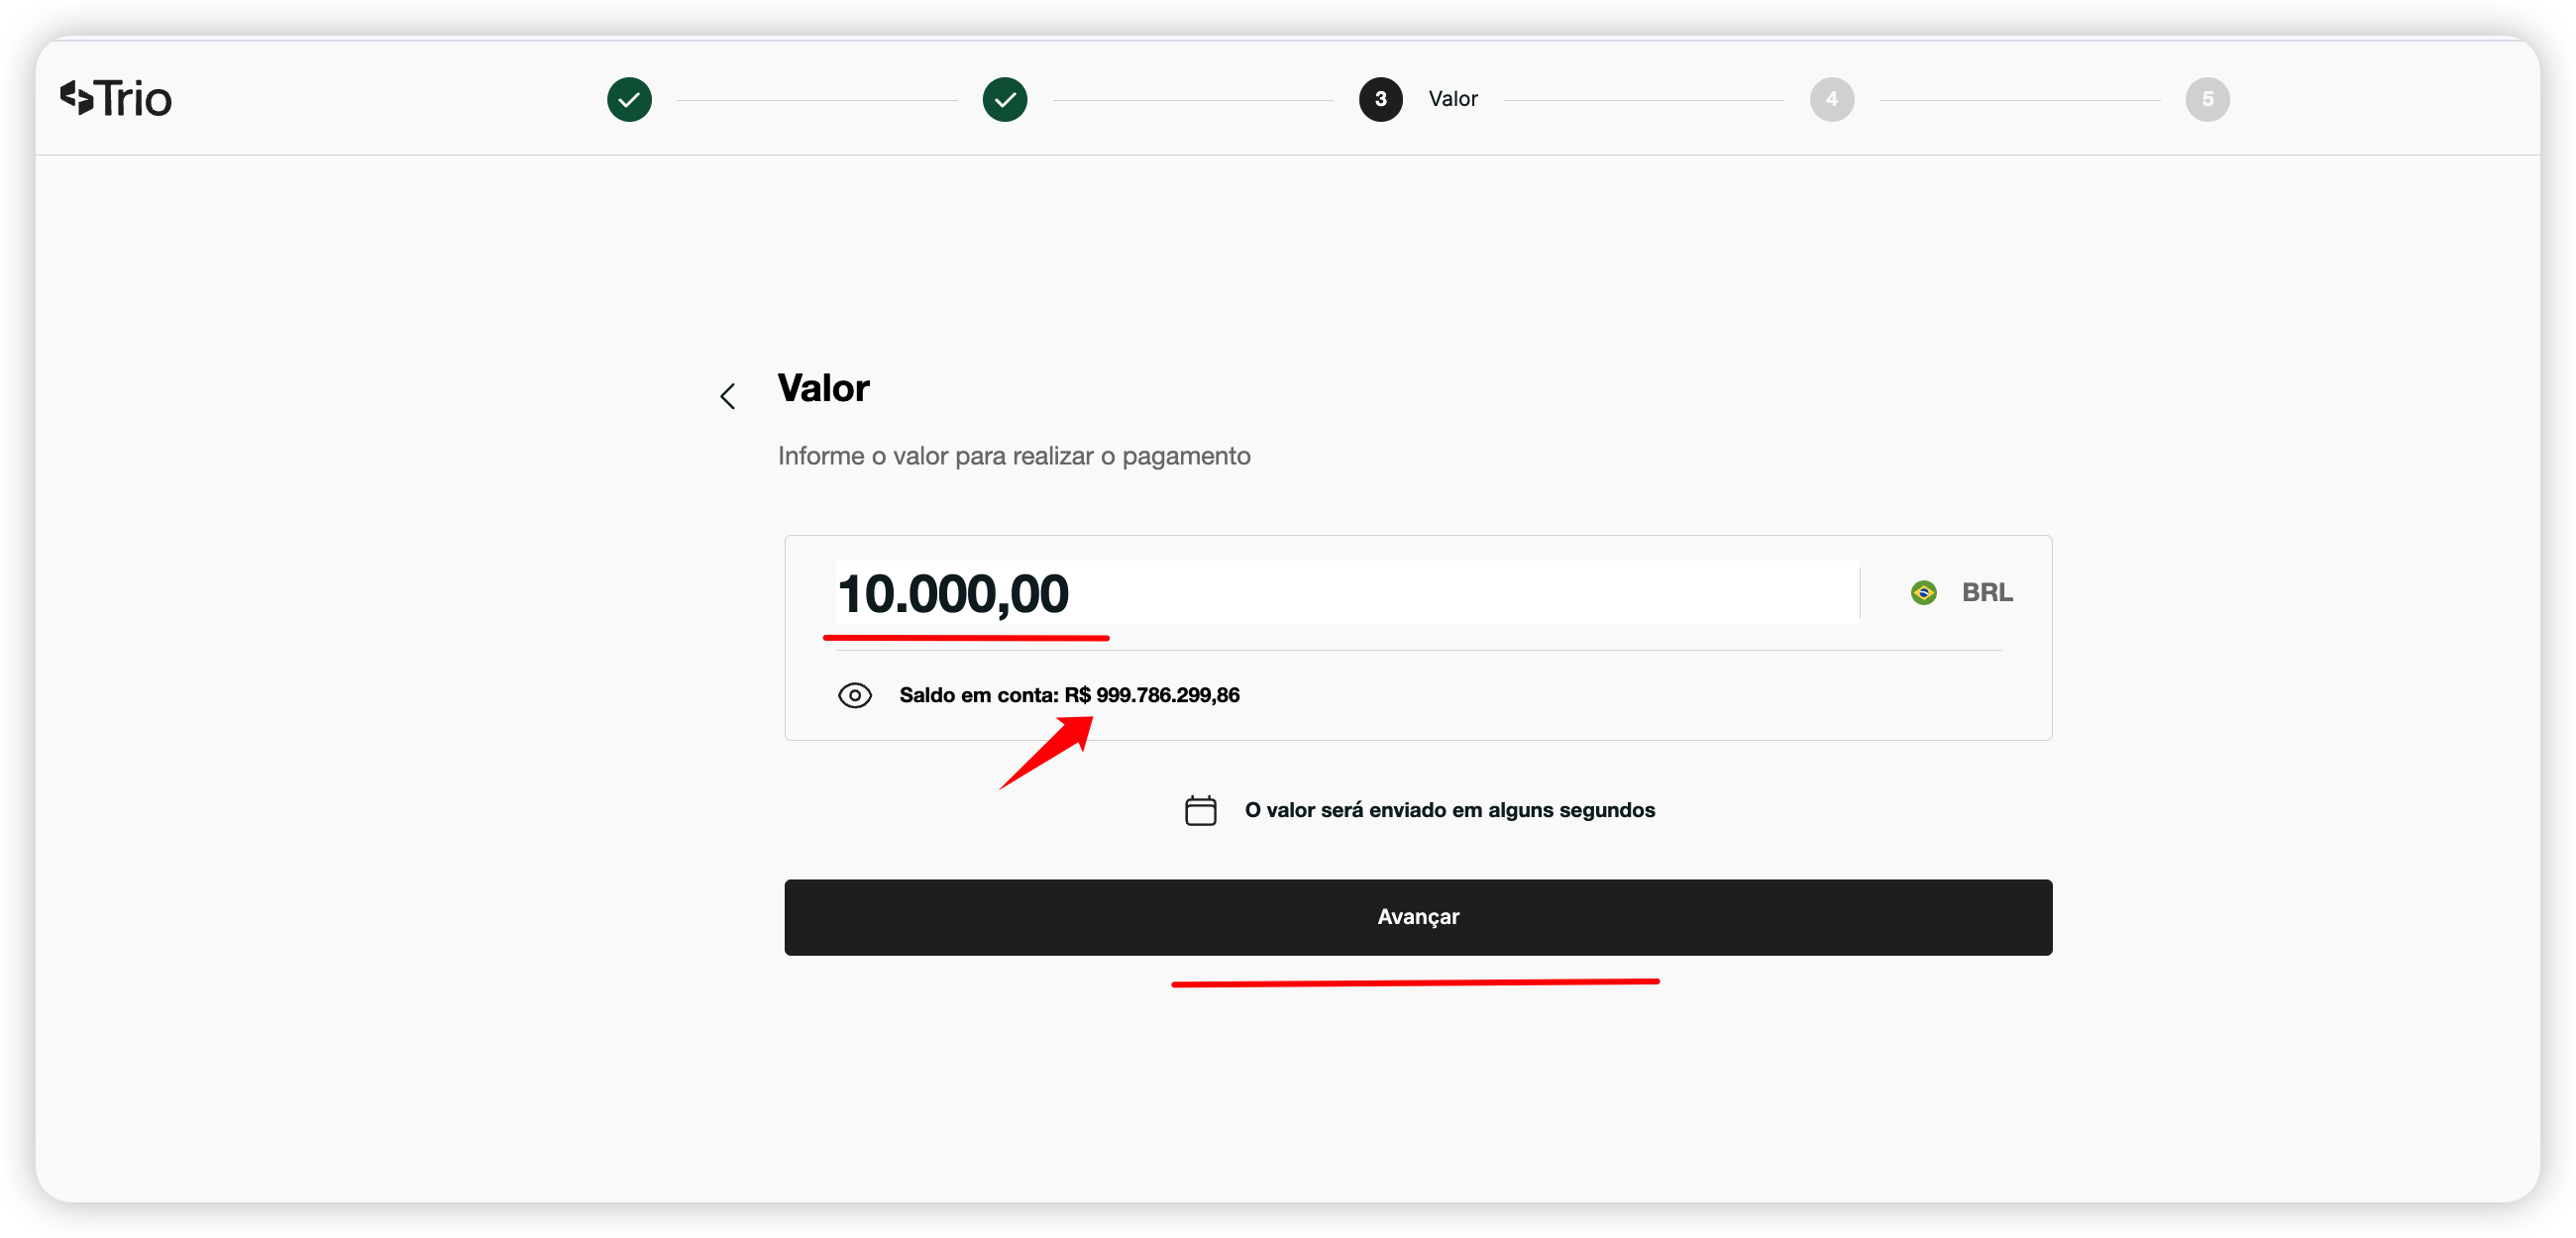Select the Valor step label in the stepper

(x=1452, y=99)
